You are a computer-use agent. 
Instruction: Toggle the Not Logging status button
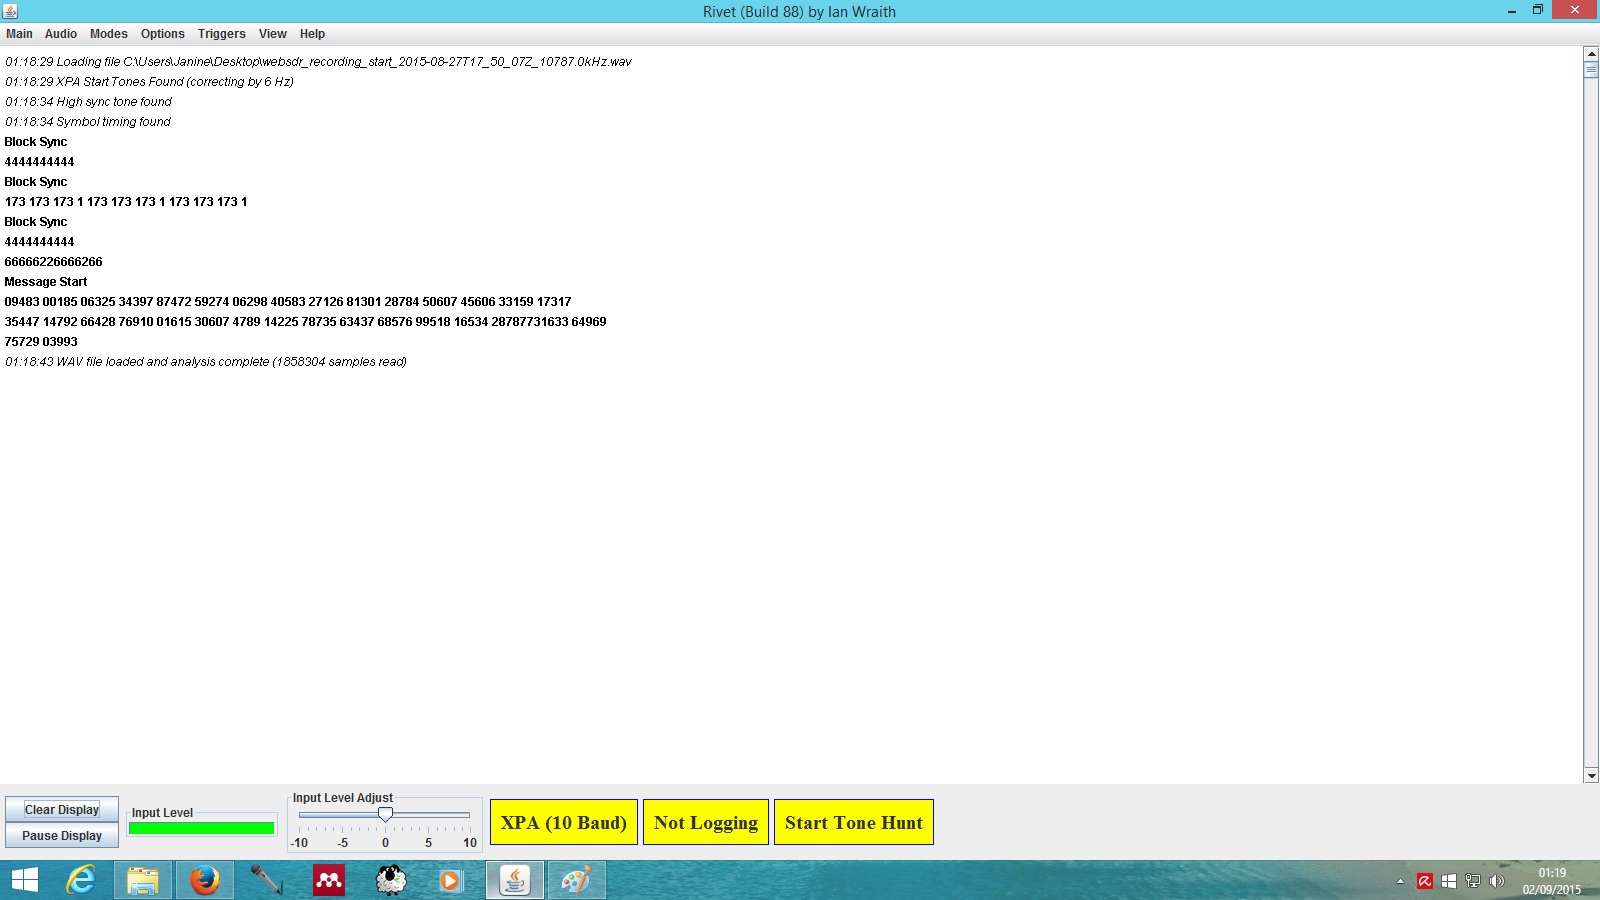click(x=705, y=822)
